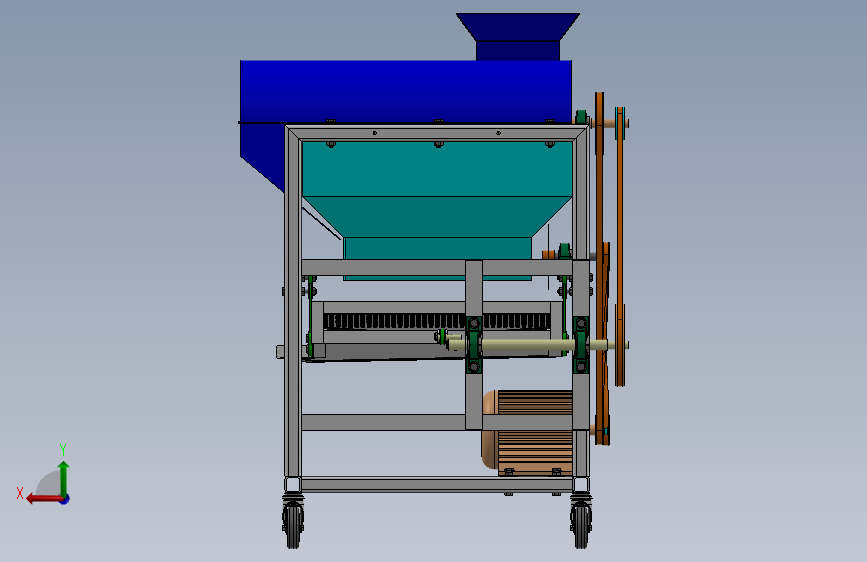Select the large blue upper housing cover
Image resolution: width=867 pixels, height=562 pixels.
tap(405, 91)
